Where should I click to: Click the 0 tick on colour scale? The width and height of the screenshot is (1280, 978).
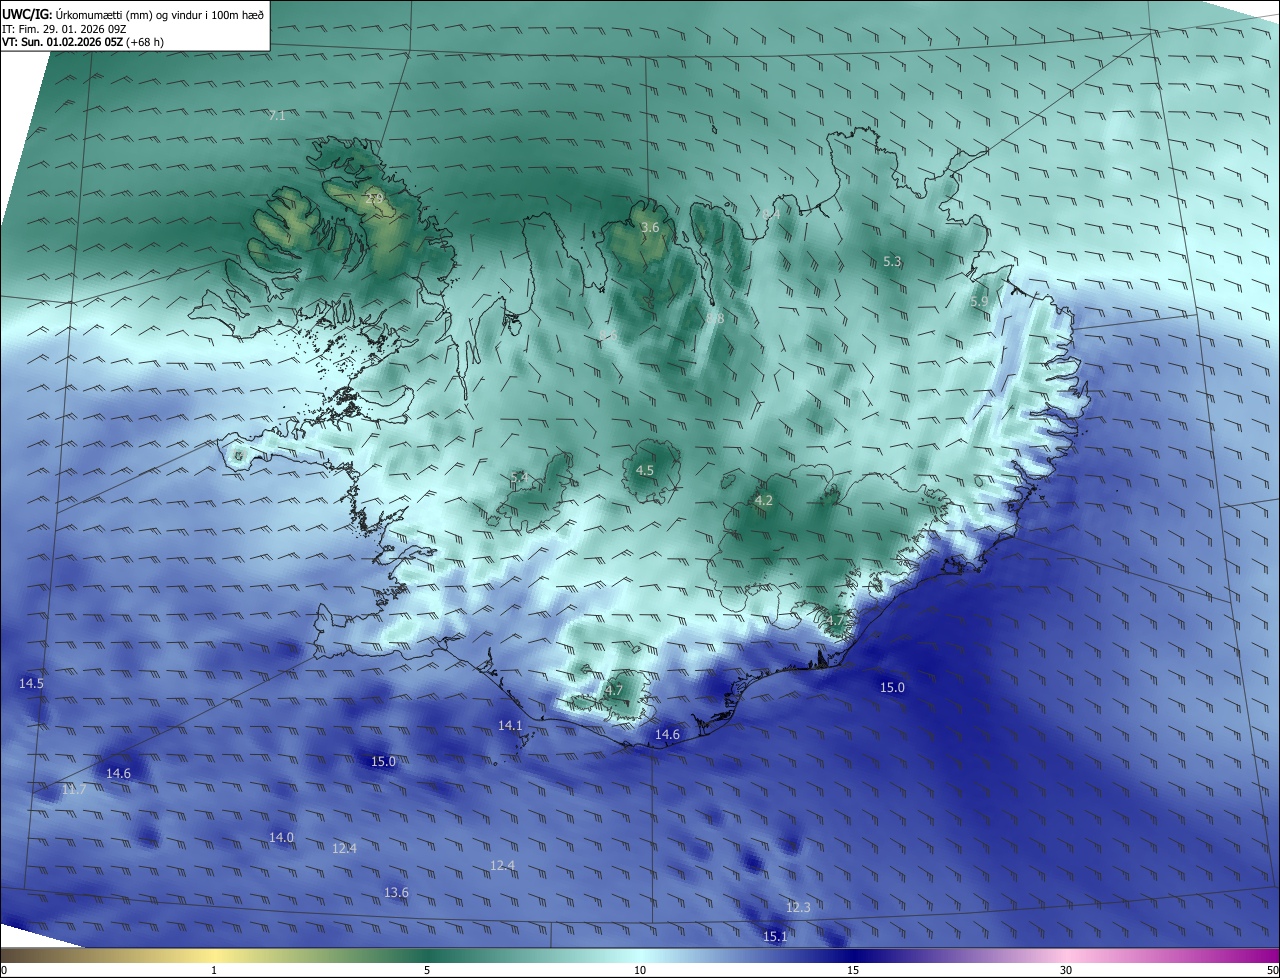(x=4, y=970)
